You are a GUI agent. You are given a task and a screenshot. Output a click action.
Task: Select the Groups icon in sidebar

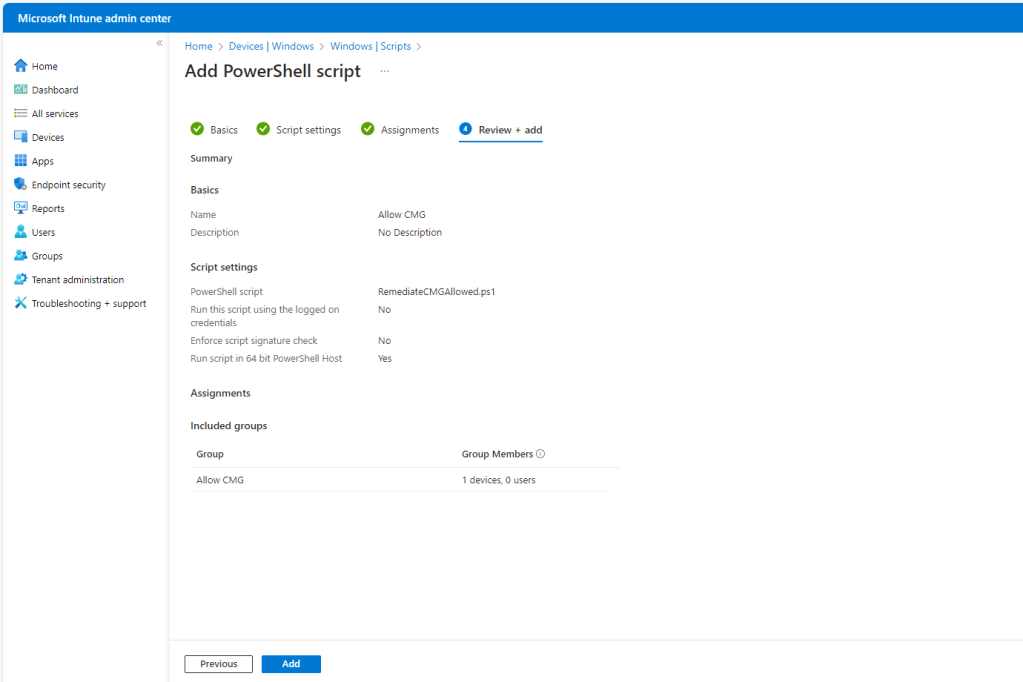(x=20, y=256)
